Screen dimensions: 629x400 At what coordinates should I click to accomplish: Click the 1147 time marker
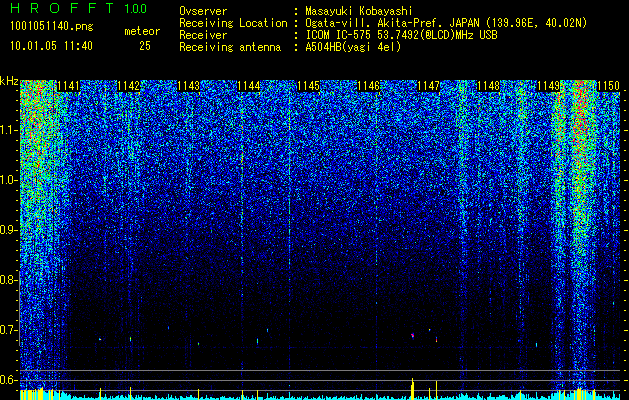click(x=428, y=86)
